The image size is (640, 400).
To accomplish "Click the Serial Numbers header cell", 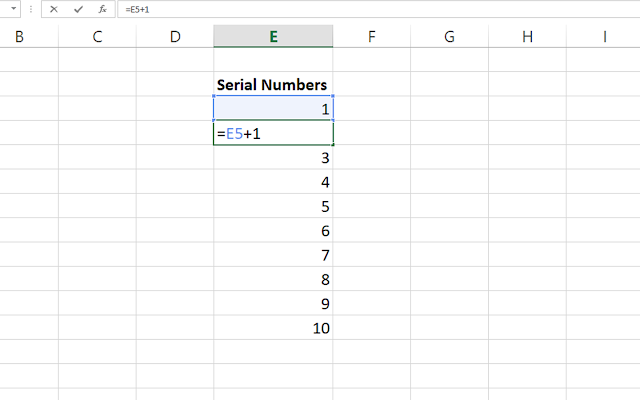I will [x=273, y=84].
